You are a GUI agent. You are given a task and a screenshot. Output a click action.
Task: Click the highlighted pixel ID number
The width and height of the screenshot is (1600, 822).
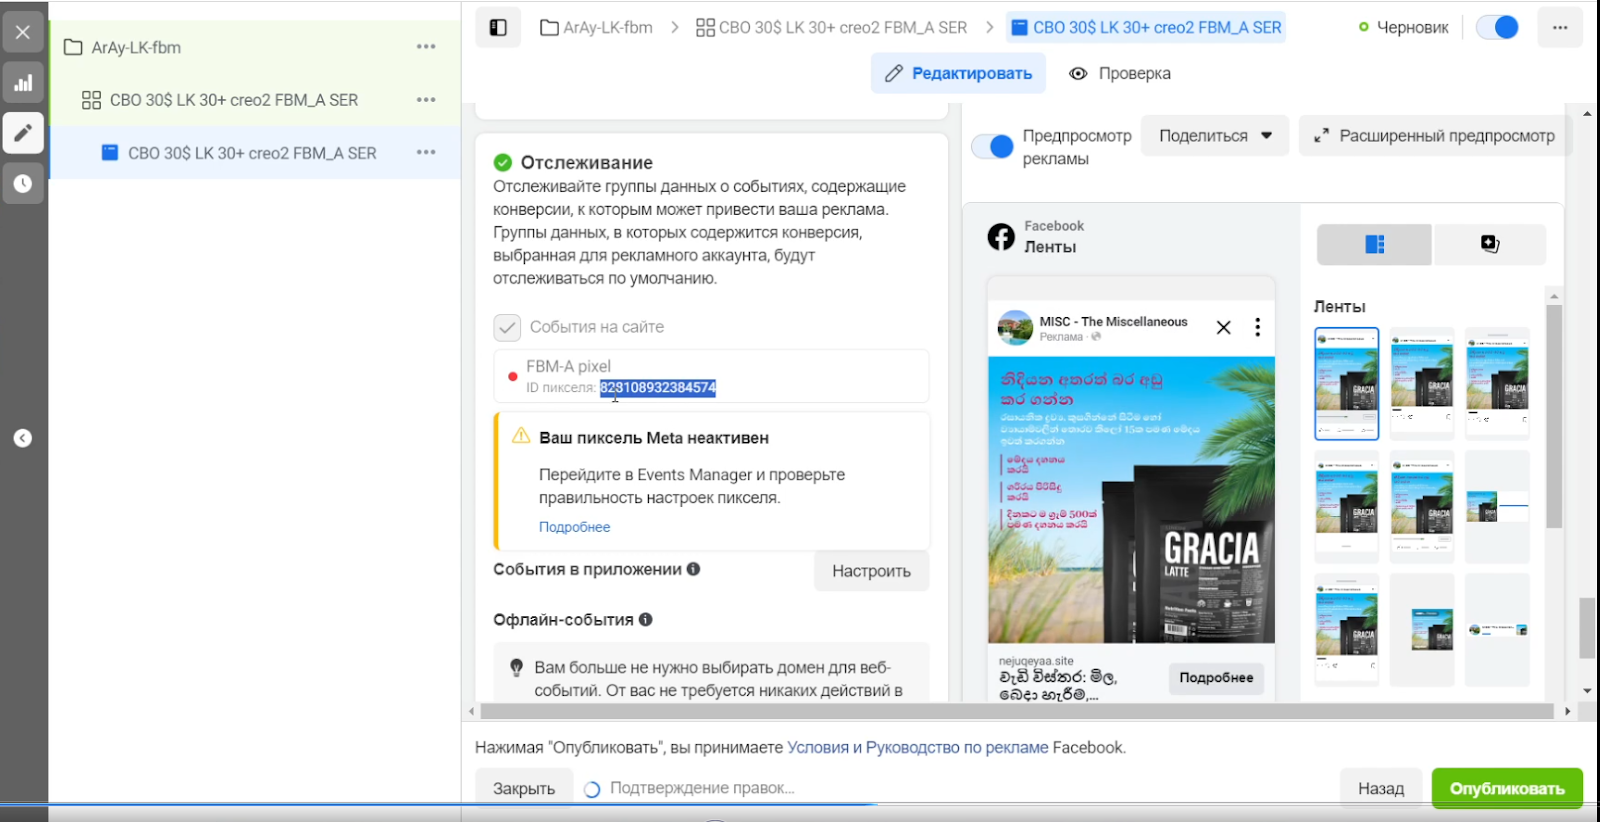pyautogui.click(x=658, y=388)
